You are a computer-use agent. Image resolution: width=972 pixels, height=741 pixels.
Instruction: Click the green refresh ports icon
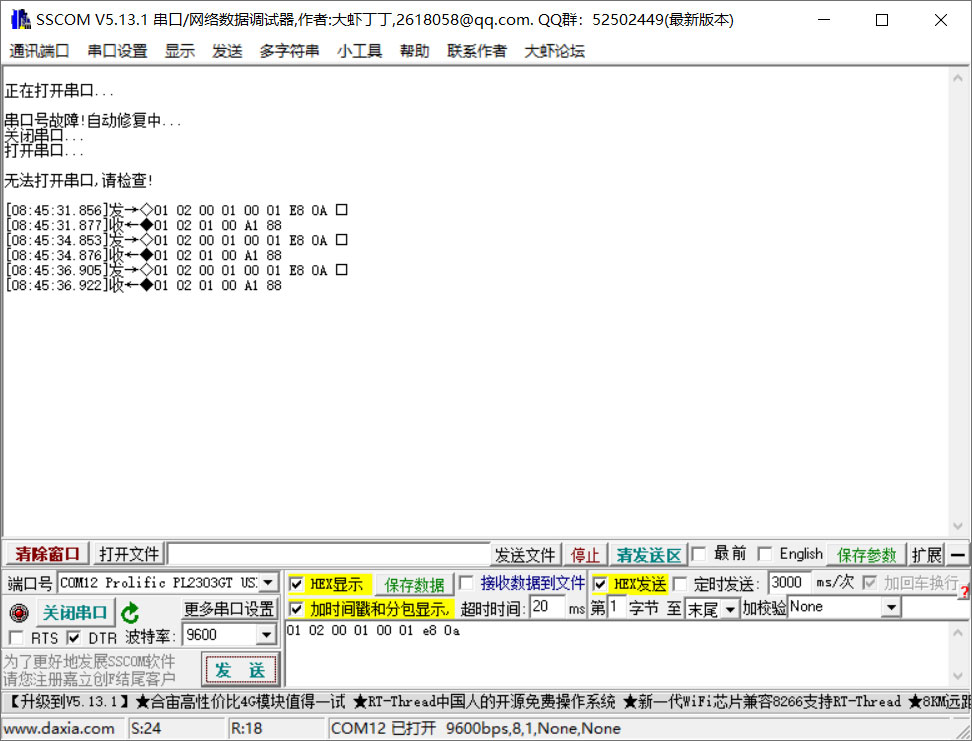(x=130, y=613)
